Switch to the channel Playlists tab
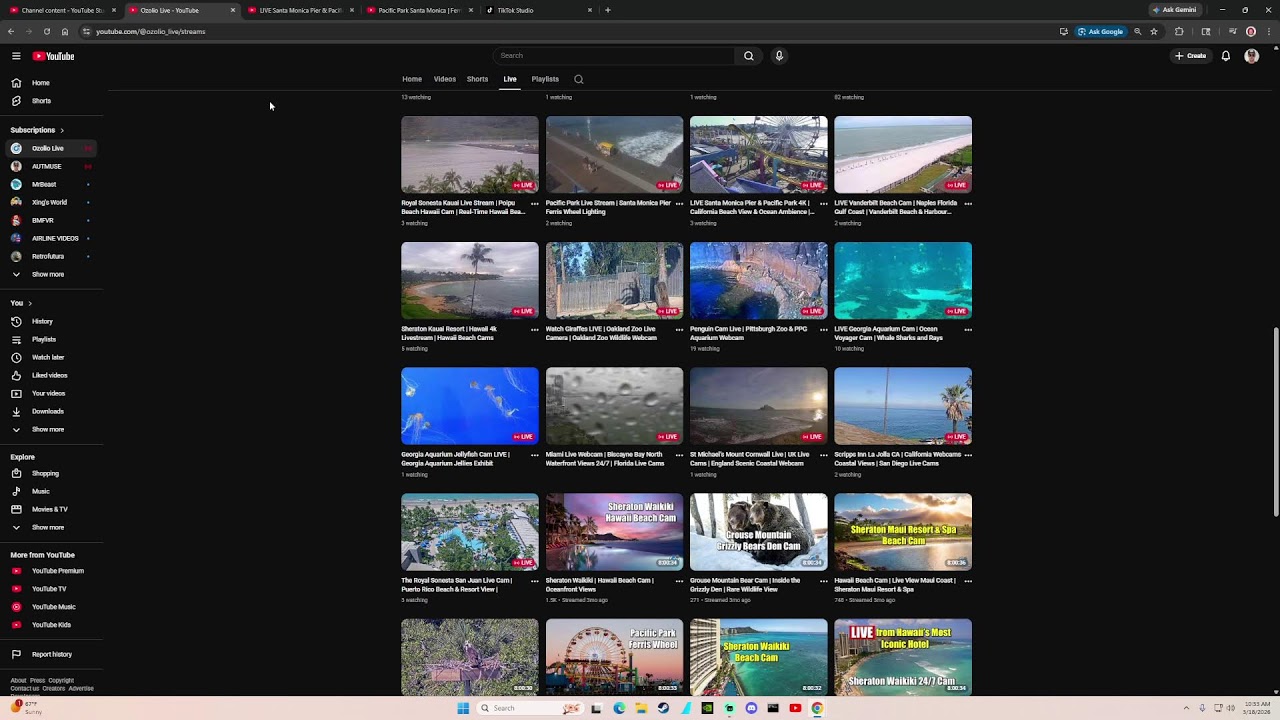 click(x=545, y=79)
